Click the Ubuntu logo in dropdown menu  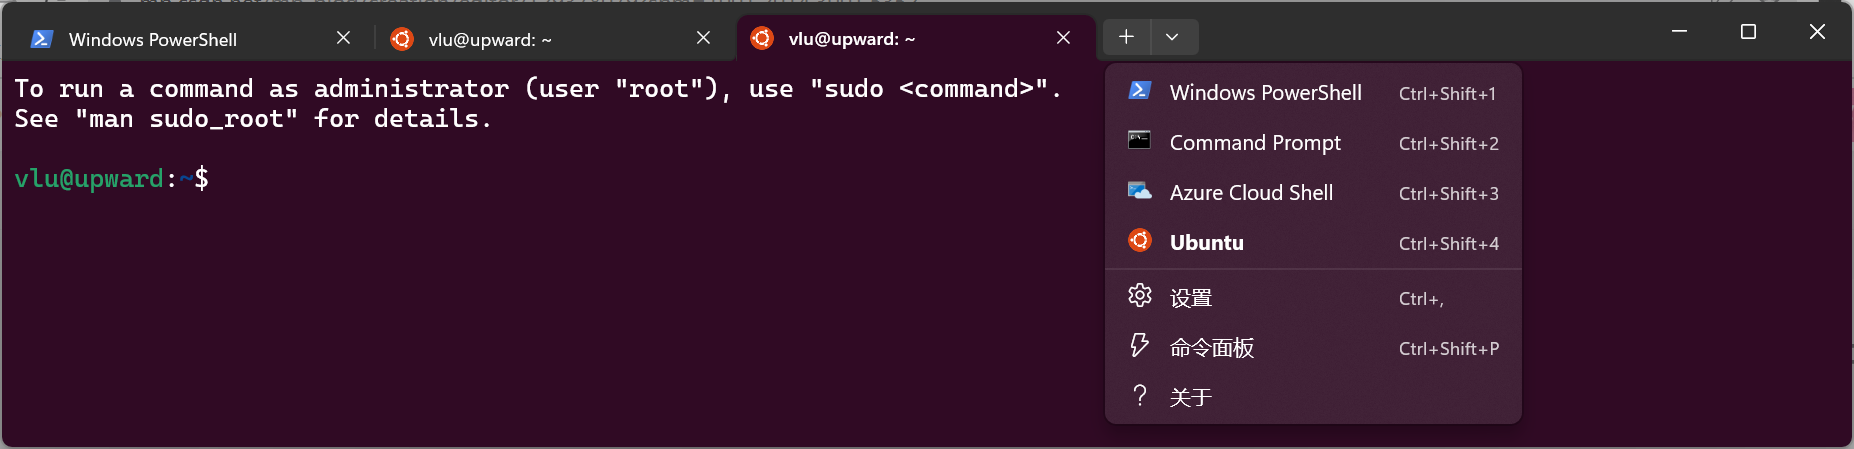click(1139, 240)
